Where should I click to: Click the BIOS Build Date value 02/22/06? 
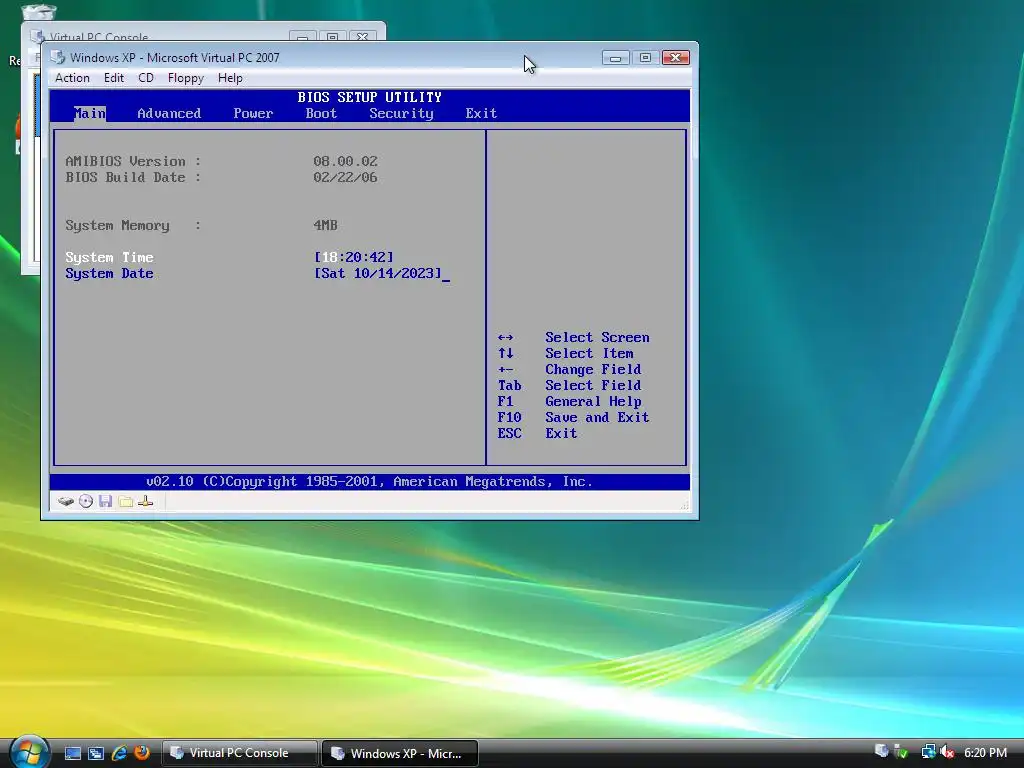[x=345, y=178]
